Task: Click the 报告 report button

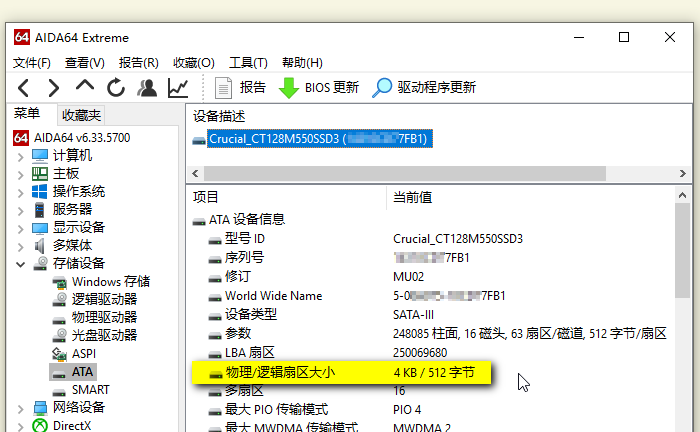Action: click(x=240, y=87)
